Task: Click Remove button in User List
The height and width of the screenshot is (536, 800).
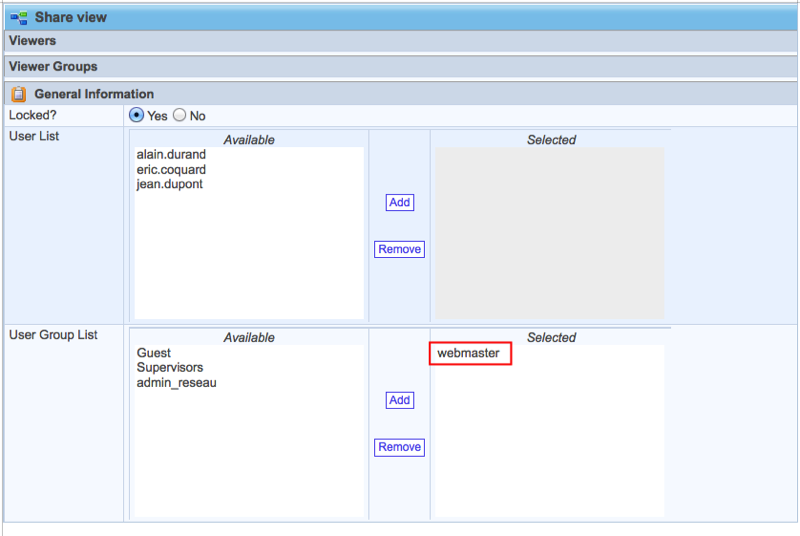Action: (x=399, y=249)
